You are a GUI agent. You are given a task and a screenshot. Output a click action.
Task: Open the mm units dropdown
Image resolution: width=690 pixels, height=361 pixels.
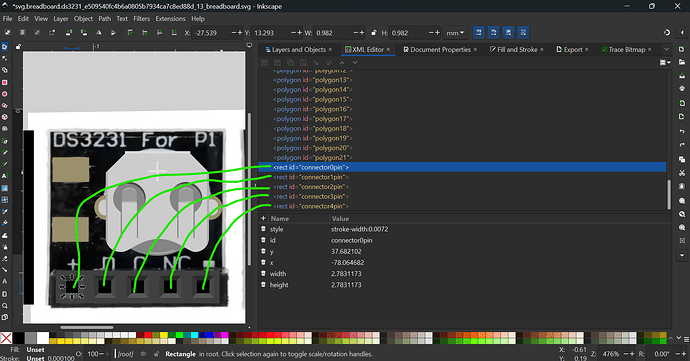[x=455, y=33]
